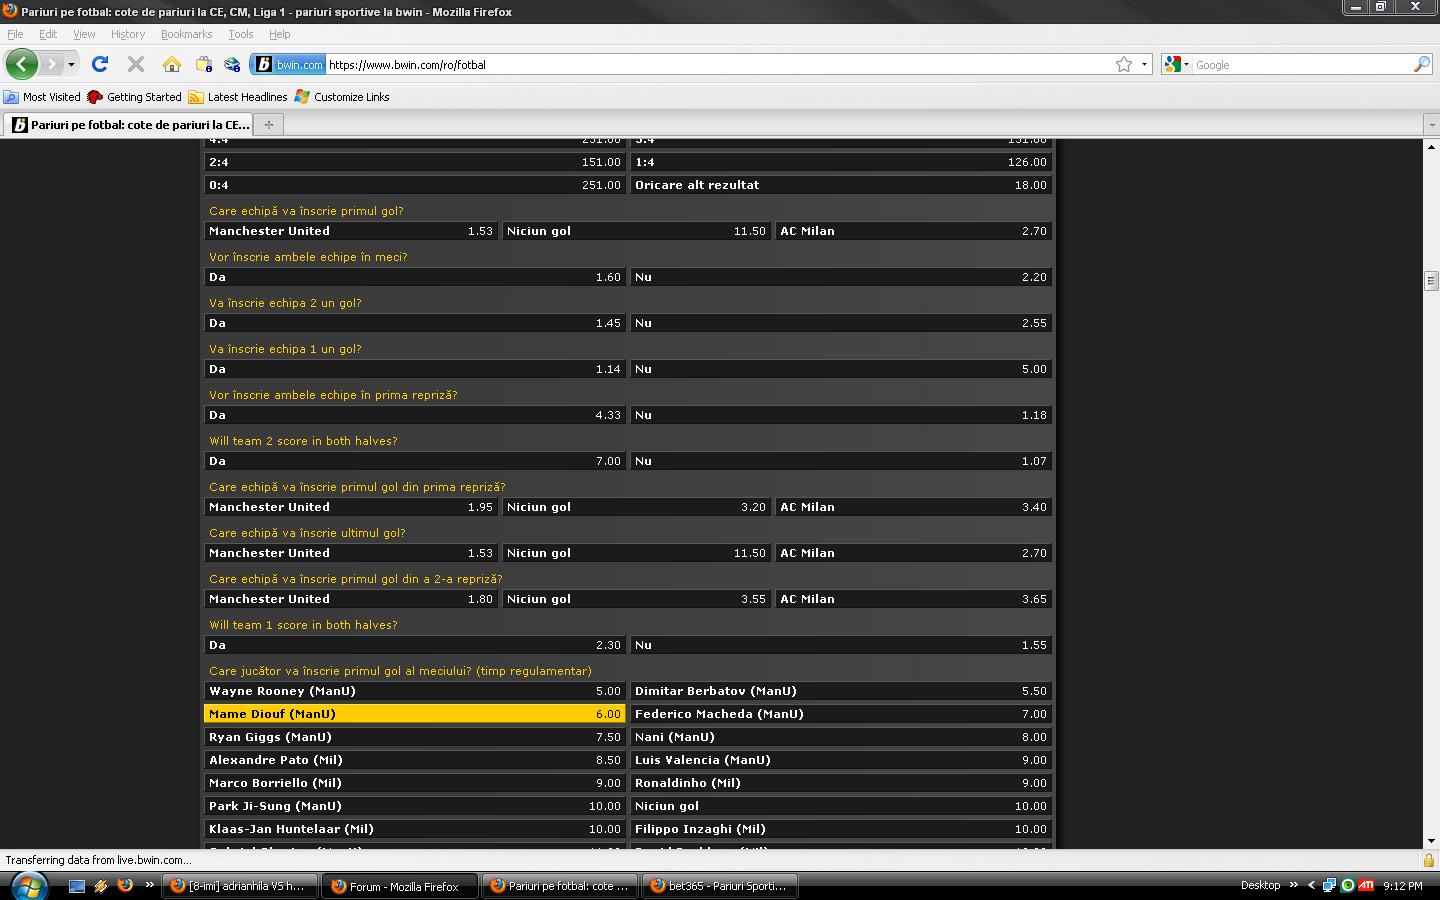Select AC Milan 2.70 for ultimul gol
Image resolution: width=1440 pixels, height=900 pixels.
(x=913, y=553)
